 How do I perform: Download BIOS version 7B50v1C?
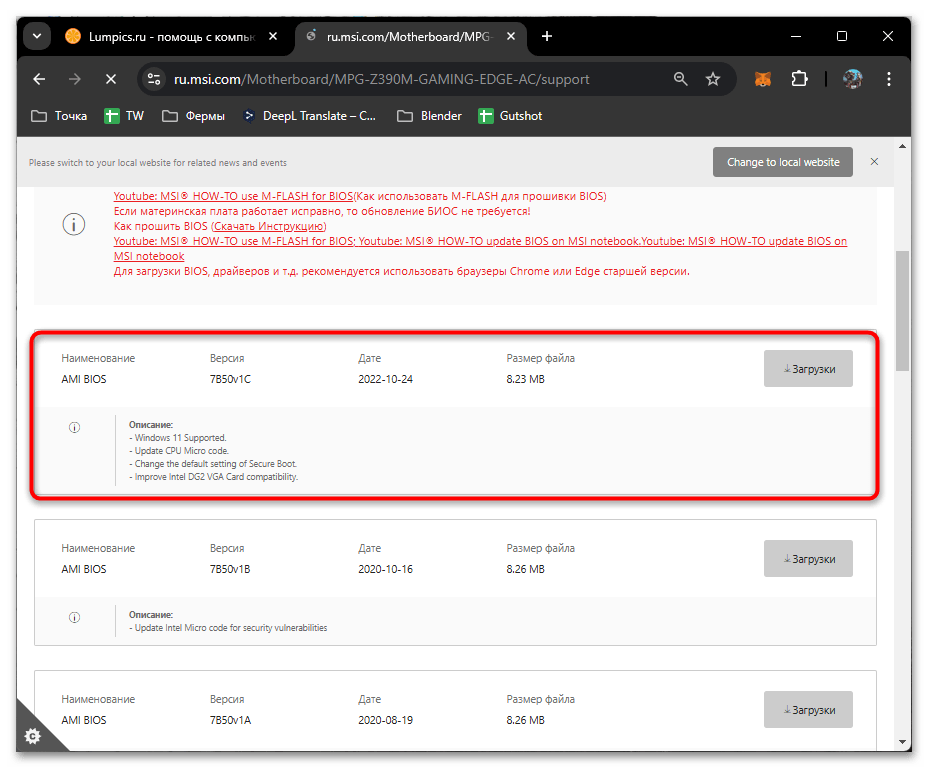808,369
